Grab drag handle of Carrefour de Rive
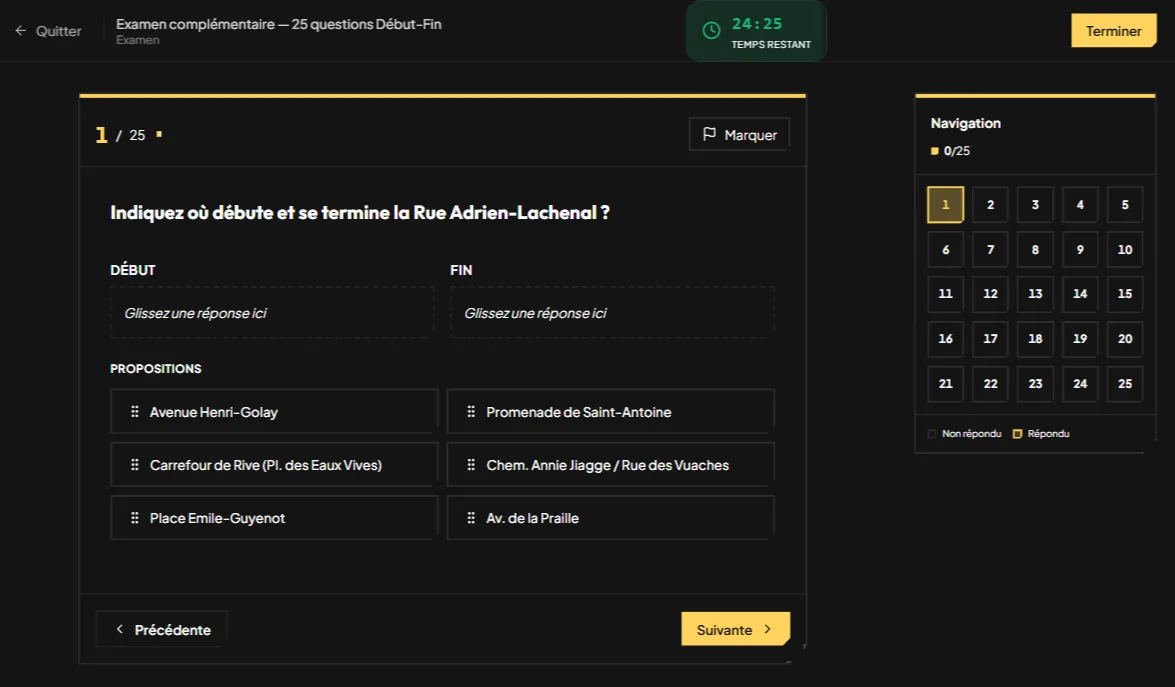 click(135, 464)
